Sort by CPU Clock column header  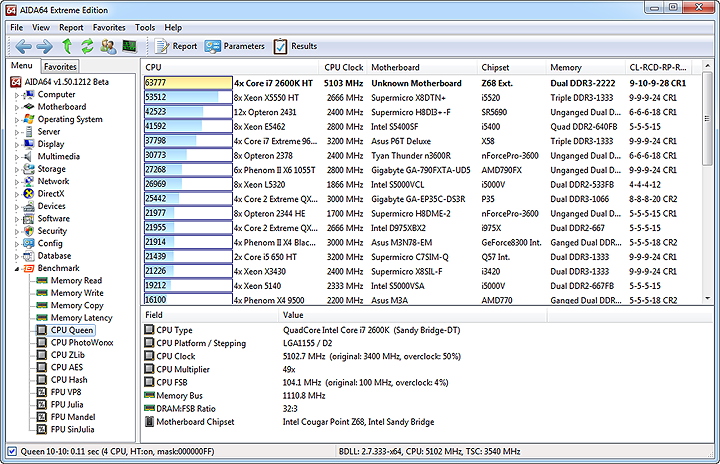point(343,68)
